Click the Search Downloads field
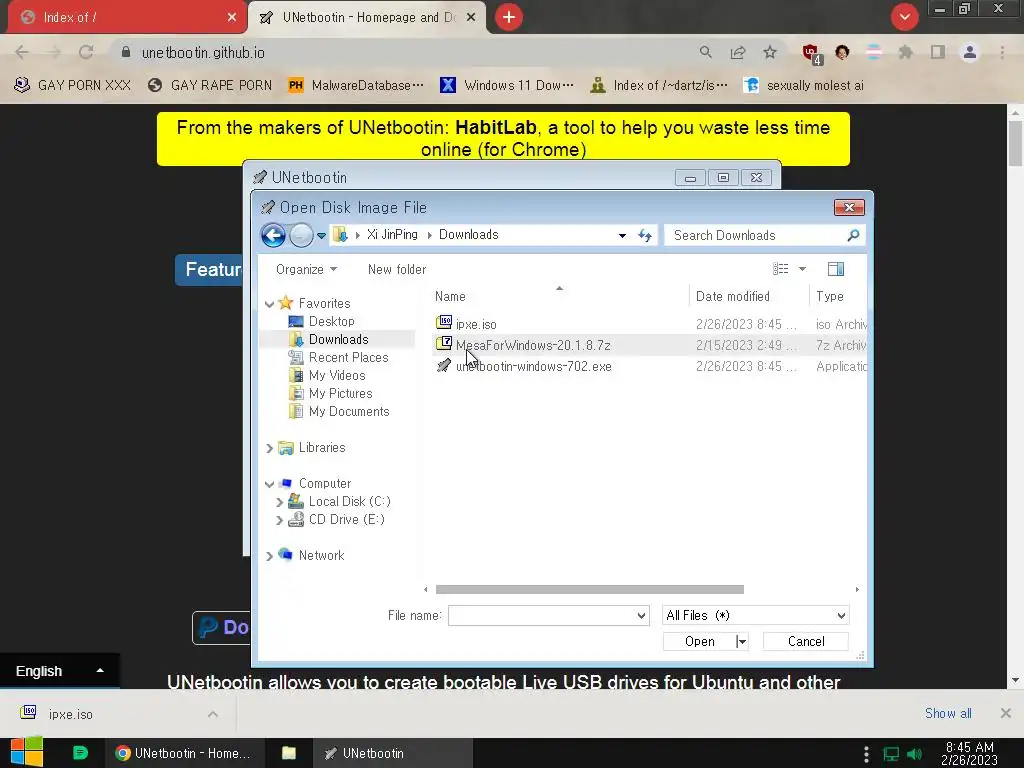 756,235
